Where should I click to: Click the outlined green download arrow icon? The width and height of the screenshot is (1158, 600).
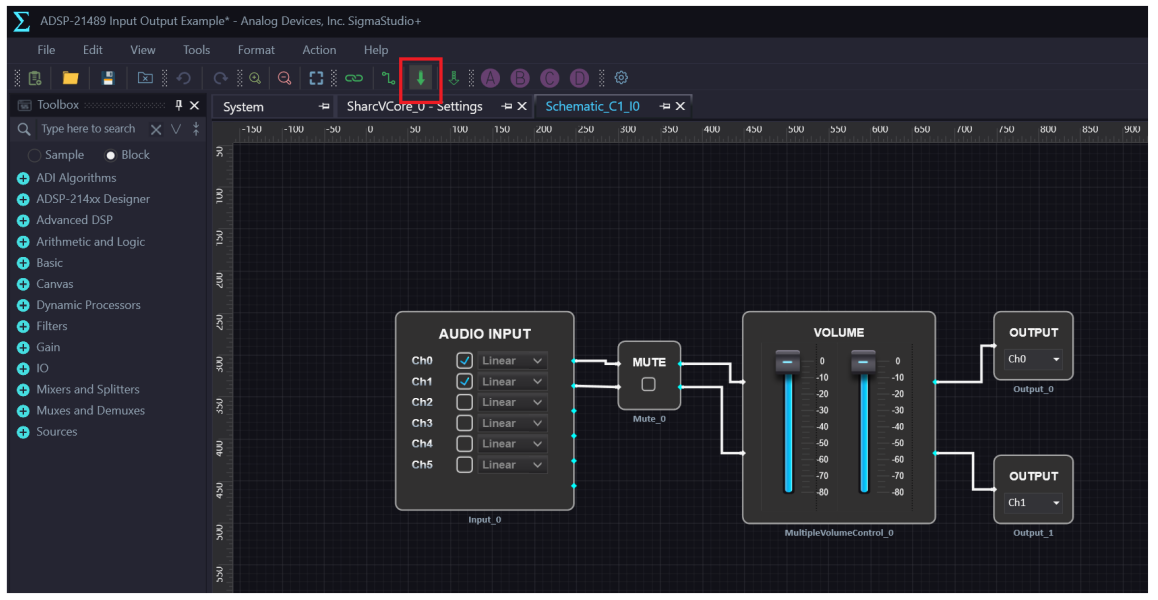coord(454,78)
